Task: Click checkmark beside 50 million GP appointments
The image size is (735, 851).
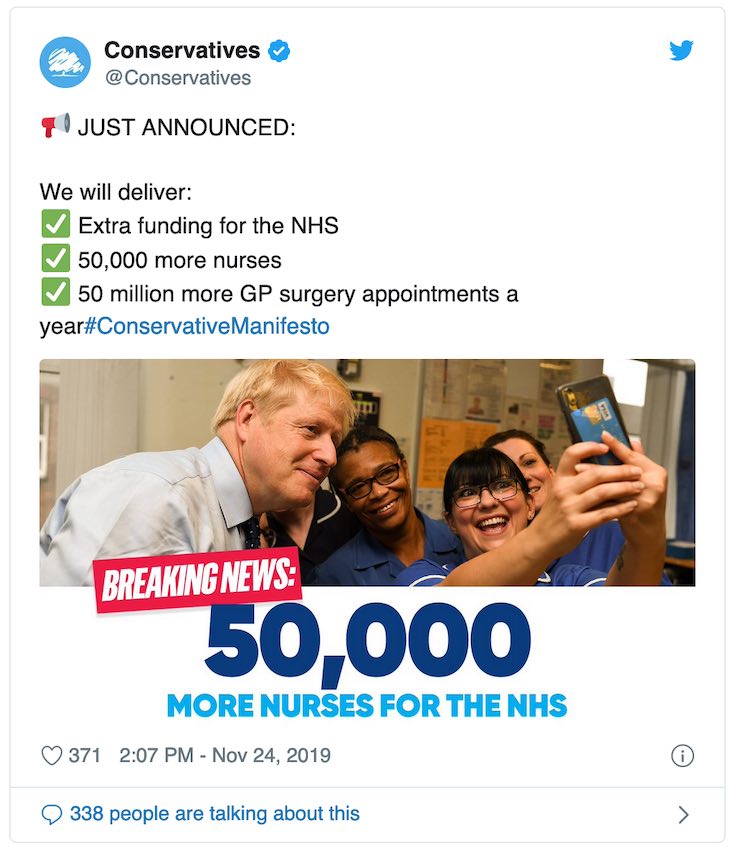Action: click(54, 294)
